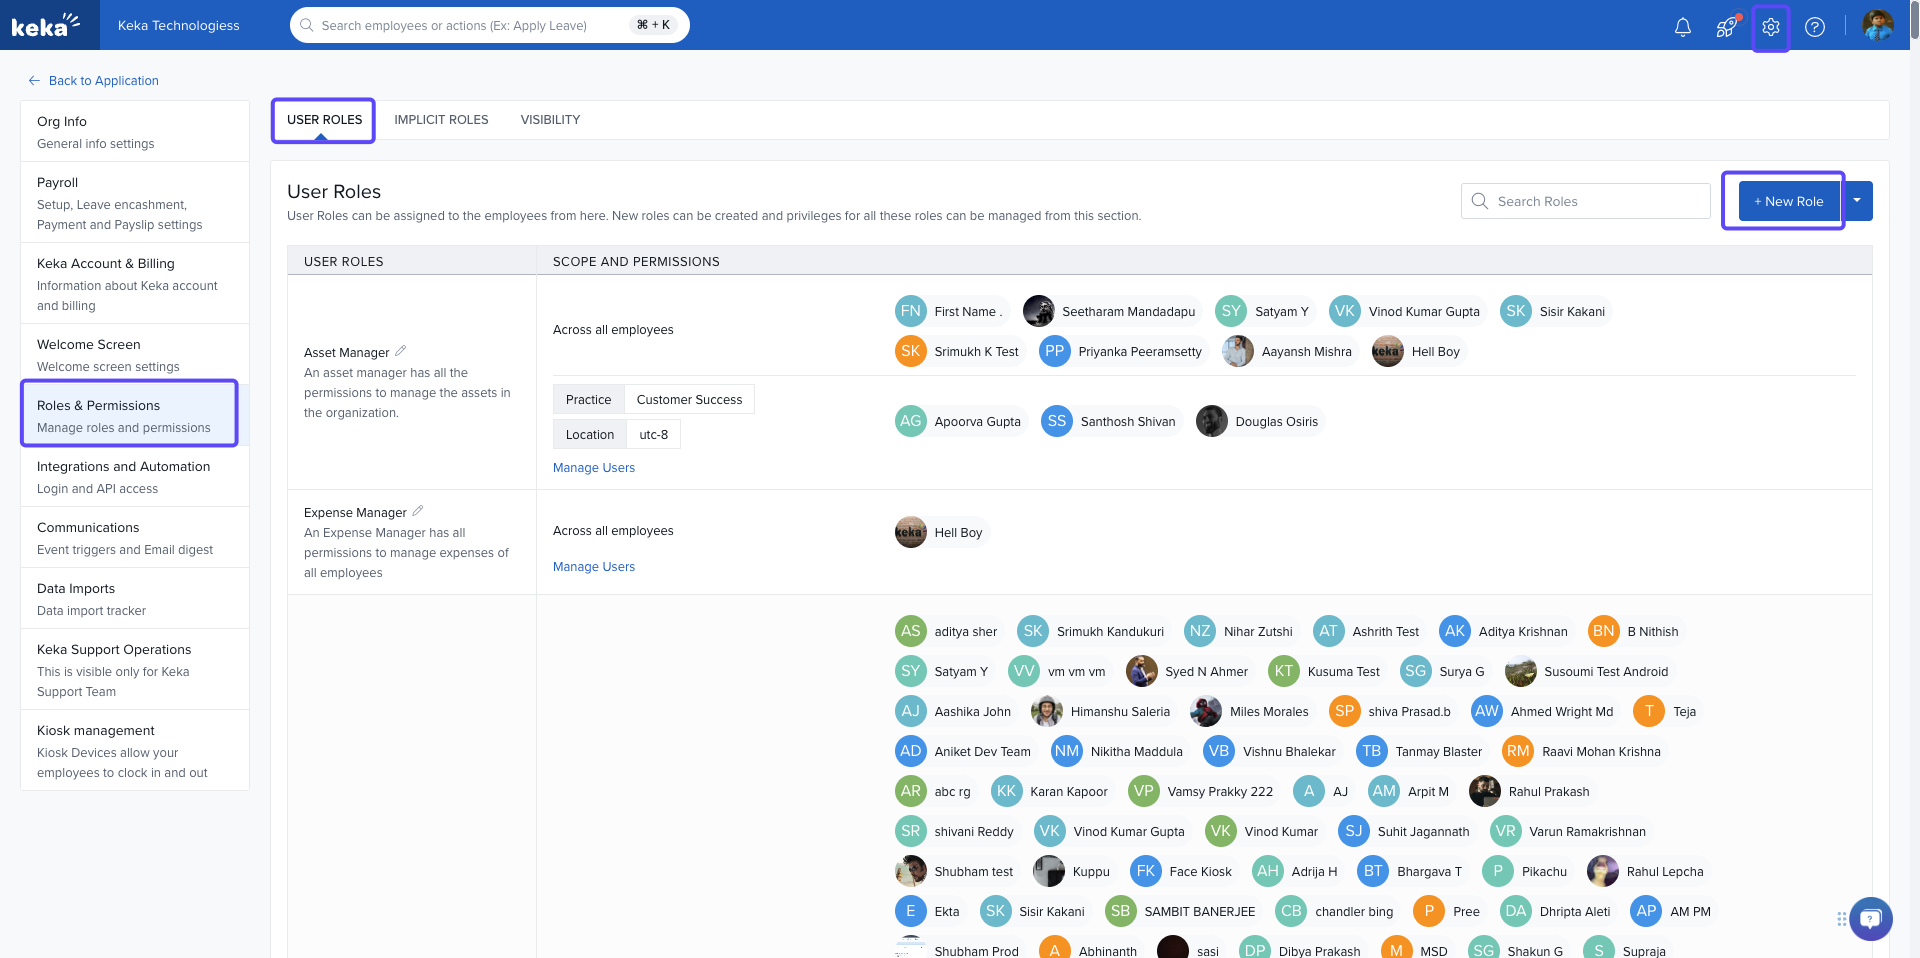This screenshot has height=958, width=1920.
Task: Click Back to Application link
Action: [x=103, y=81]
